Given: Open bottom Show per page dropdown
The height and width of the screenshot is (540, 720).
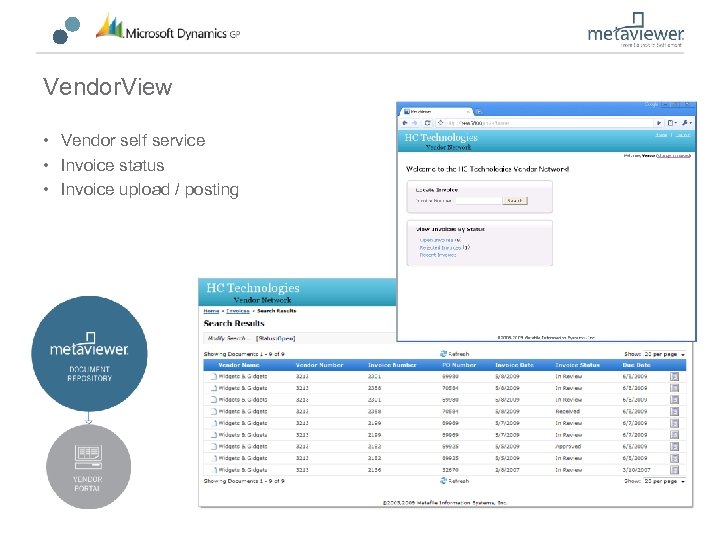Looking at the screenshot, I should (664, 481).
